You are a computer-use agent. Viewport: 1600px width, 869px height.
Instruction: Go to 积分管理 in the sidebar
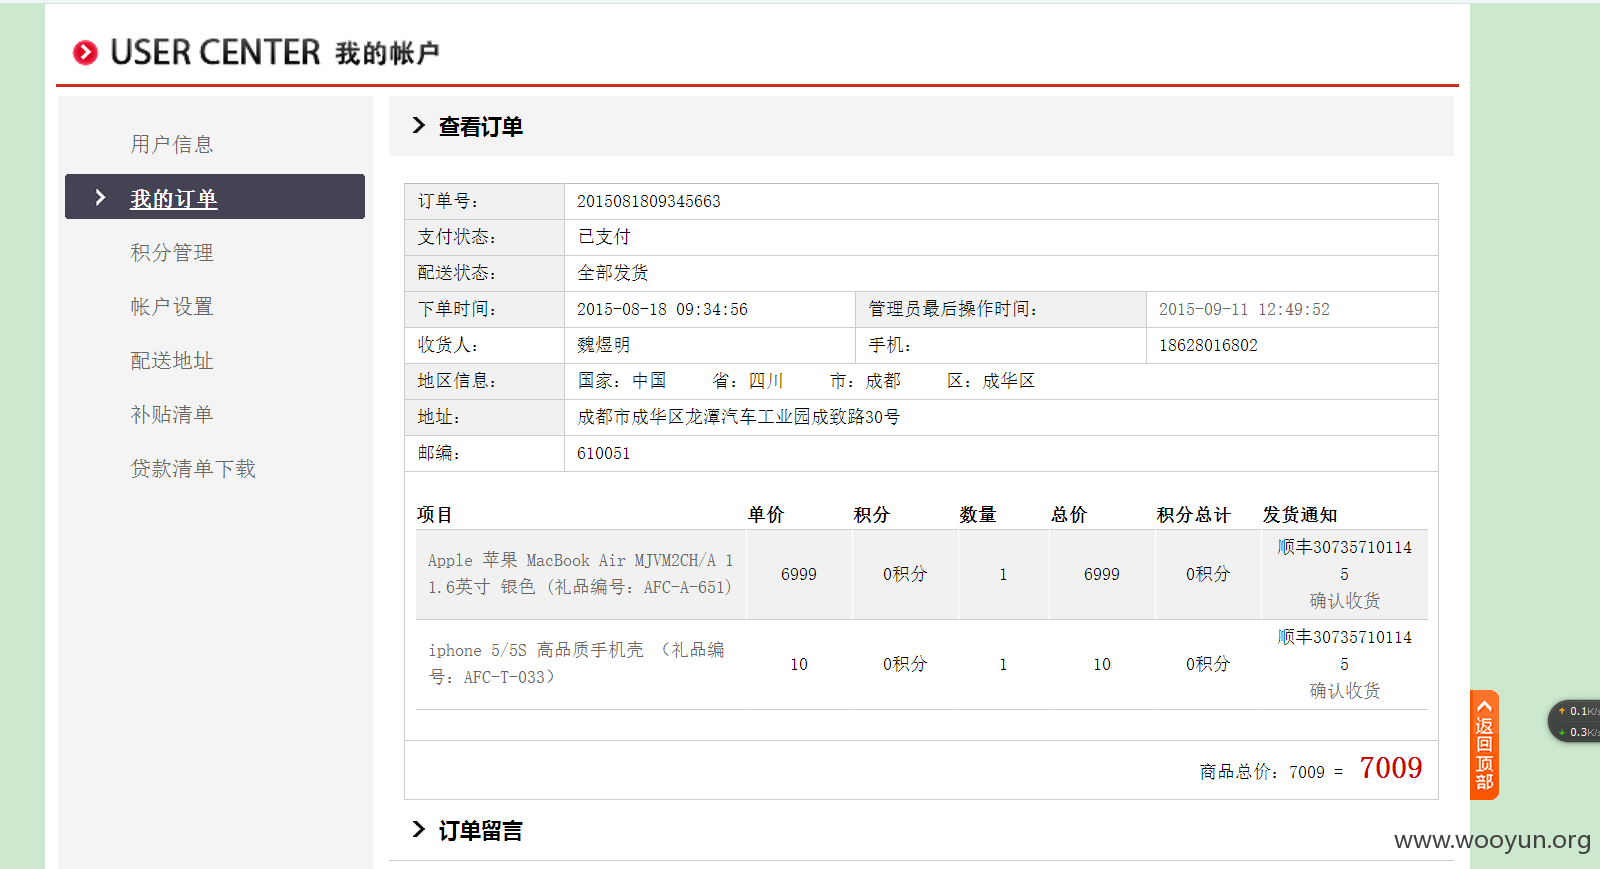(x=172, y=252)
